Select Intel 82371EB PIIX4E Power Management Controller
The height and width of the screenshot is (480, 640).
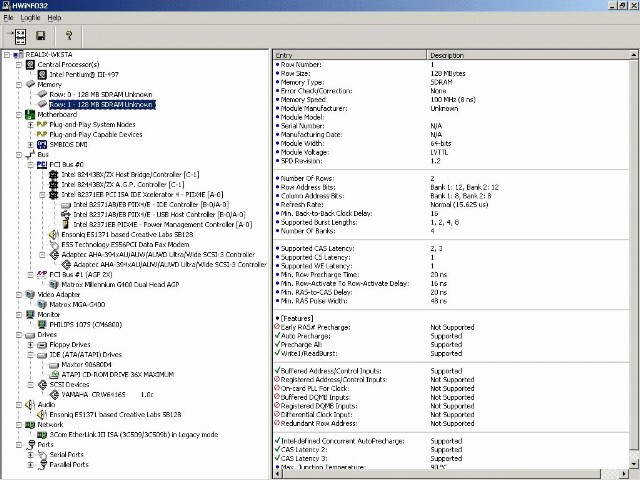(162, 224)
